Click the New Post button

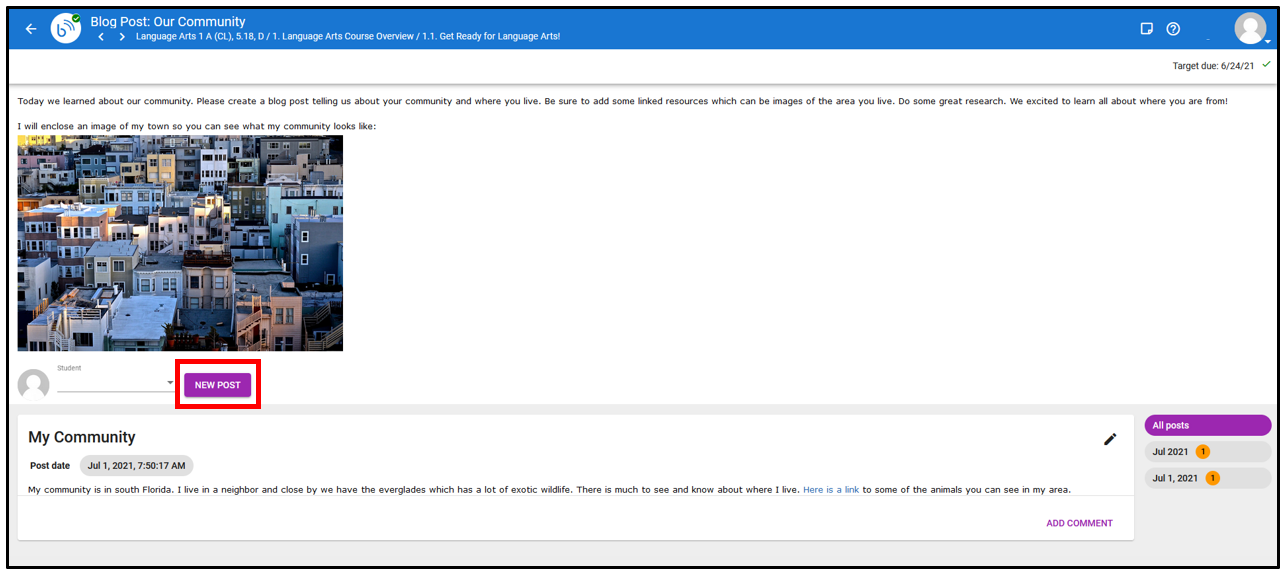[217, 385]
